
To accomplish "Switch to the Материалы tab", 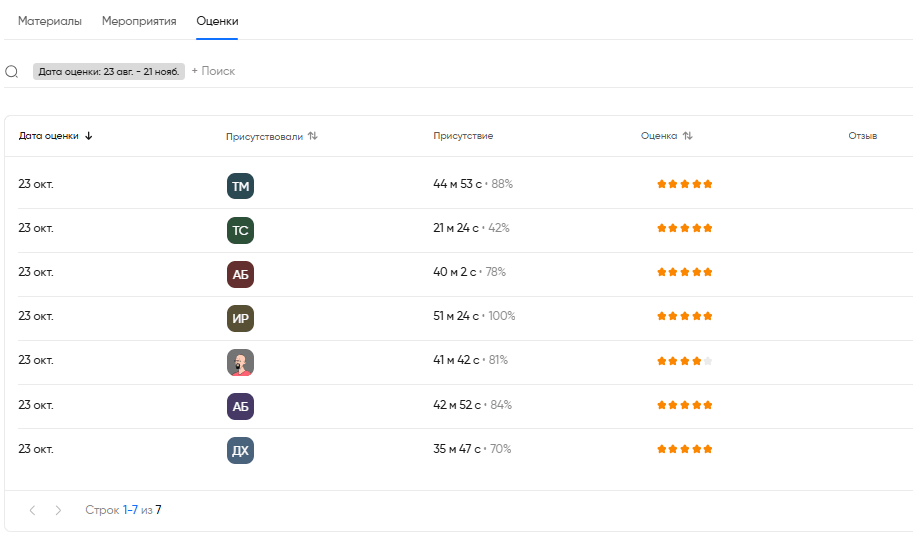I will click(50, 21).
